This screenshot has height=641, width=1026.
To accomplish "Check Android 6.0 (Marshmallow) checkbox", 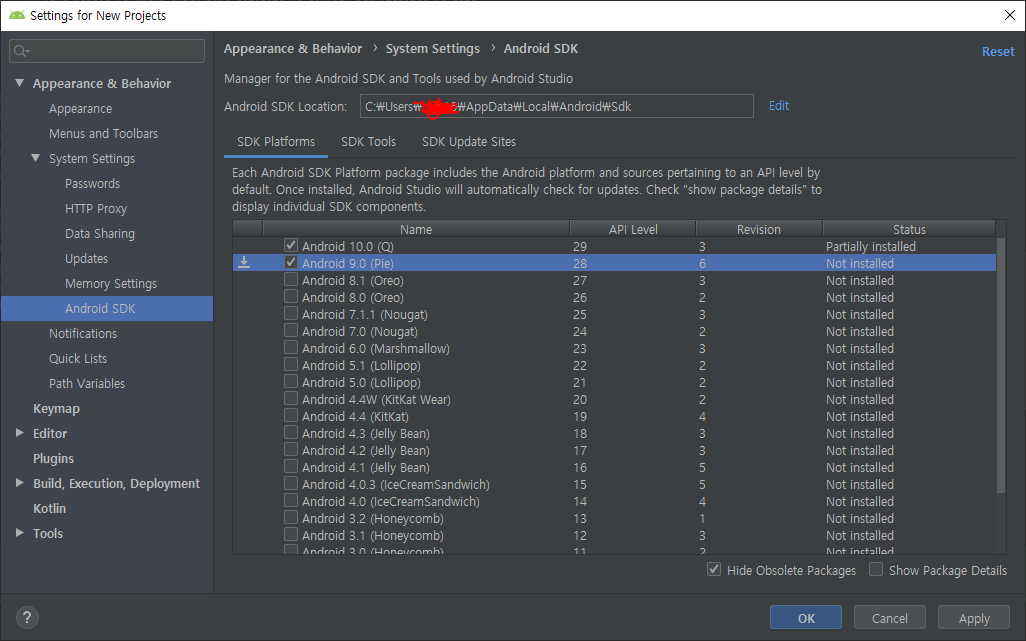I will (x=291, y=347).
